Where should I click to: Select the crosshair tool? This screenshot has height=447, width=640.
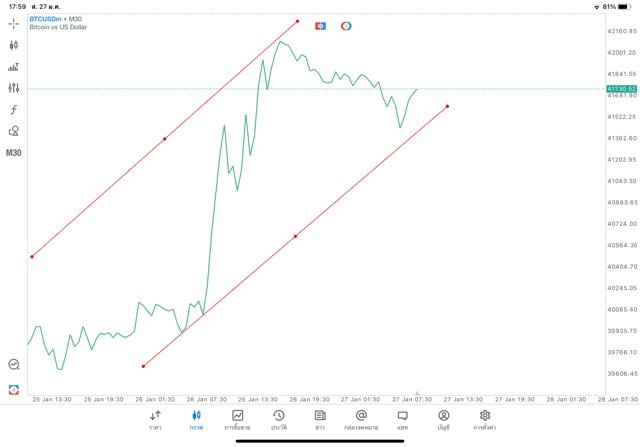(14, 23)
